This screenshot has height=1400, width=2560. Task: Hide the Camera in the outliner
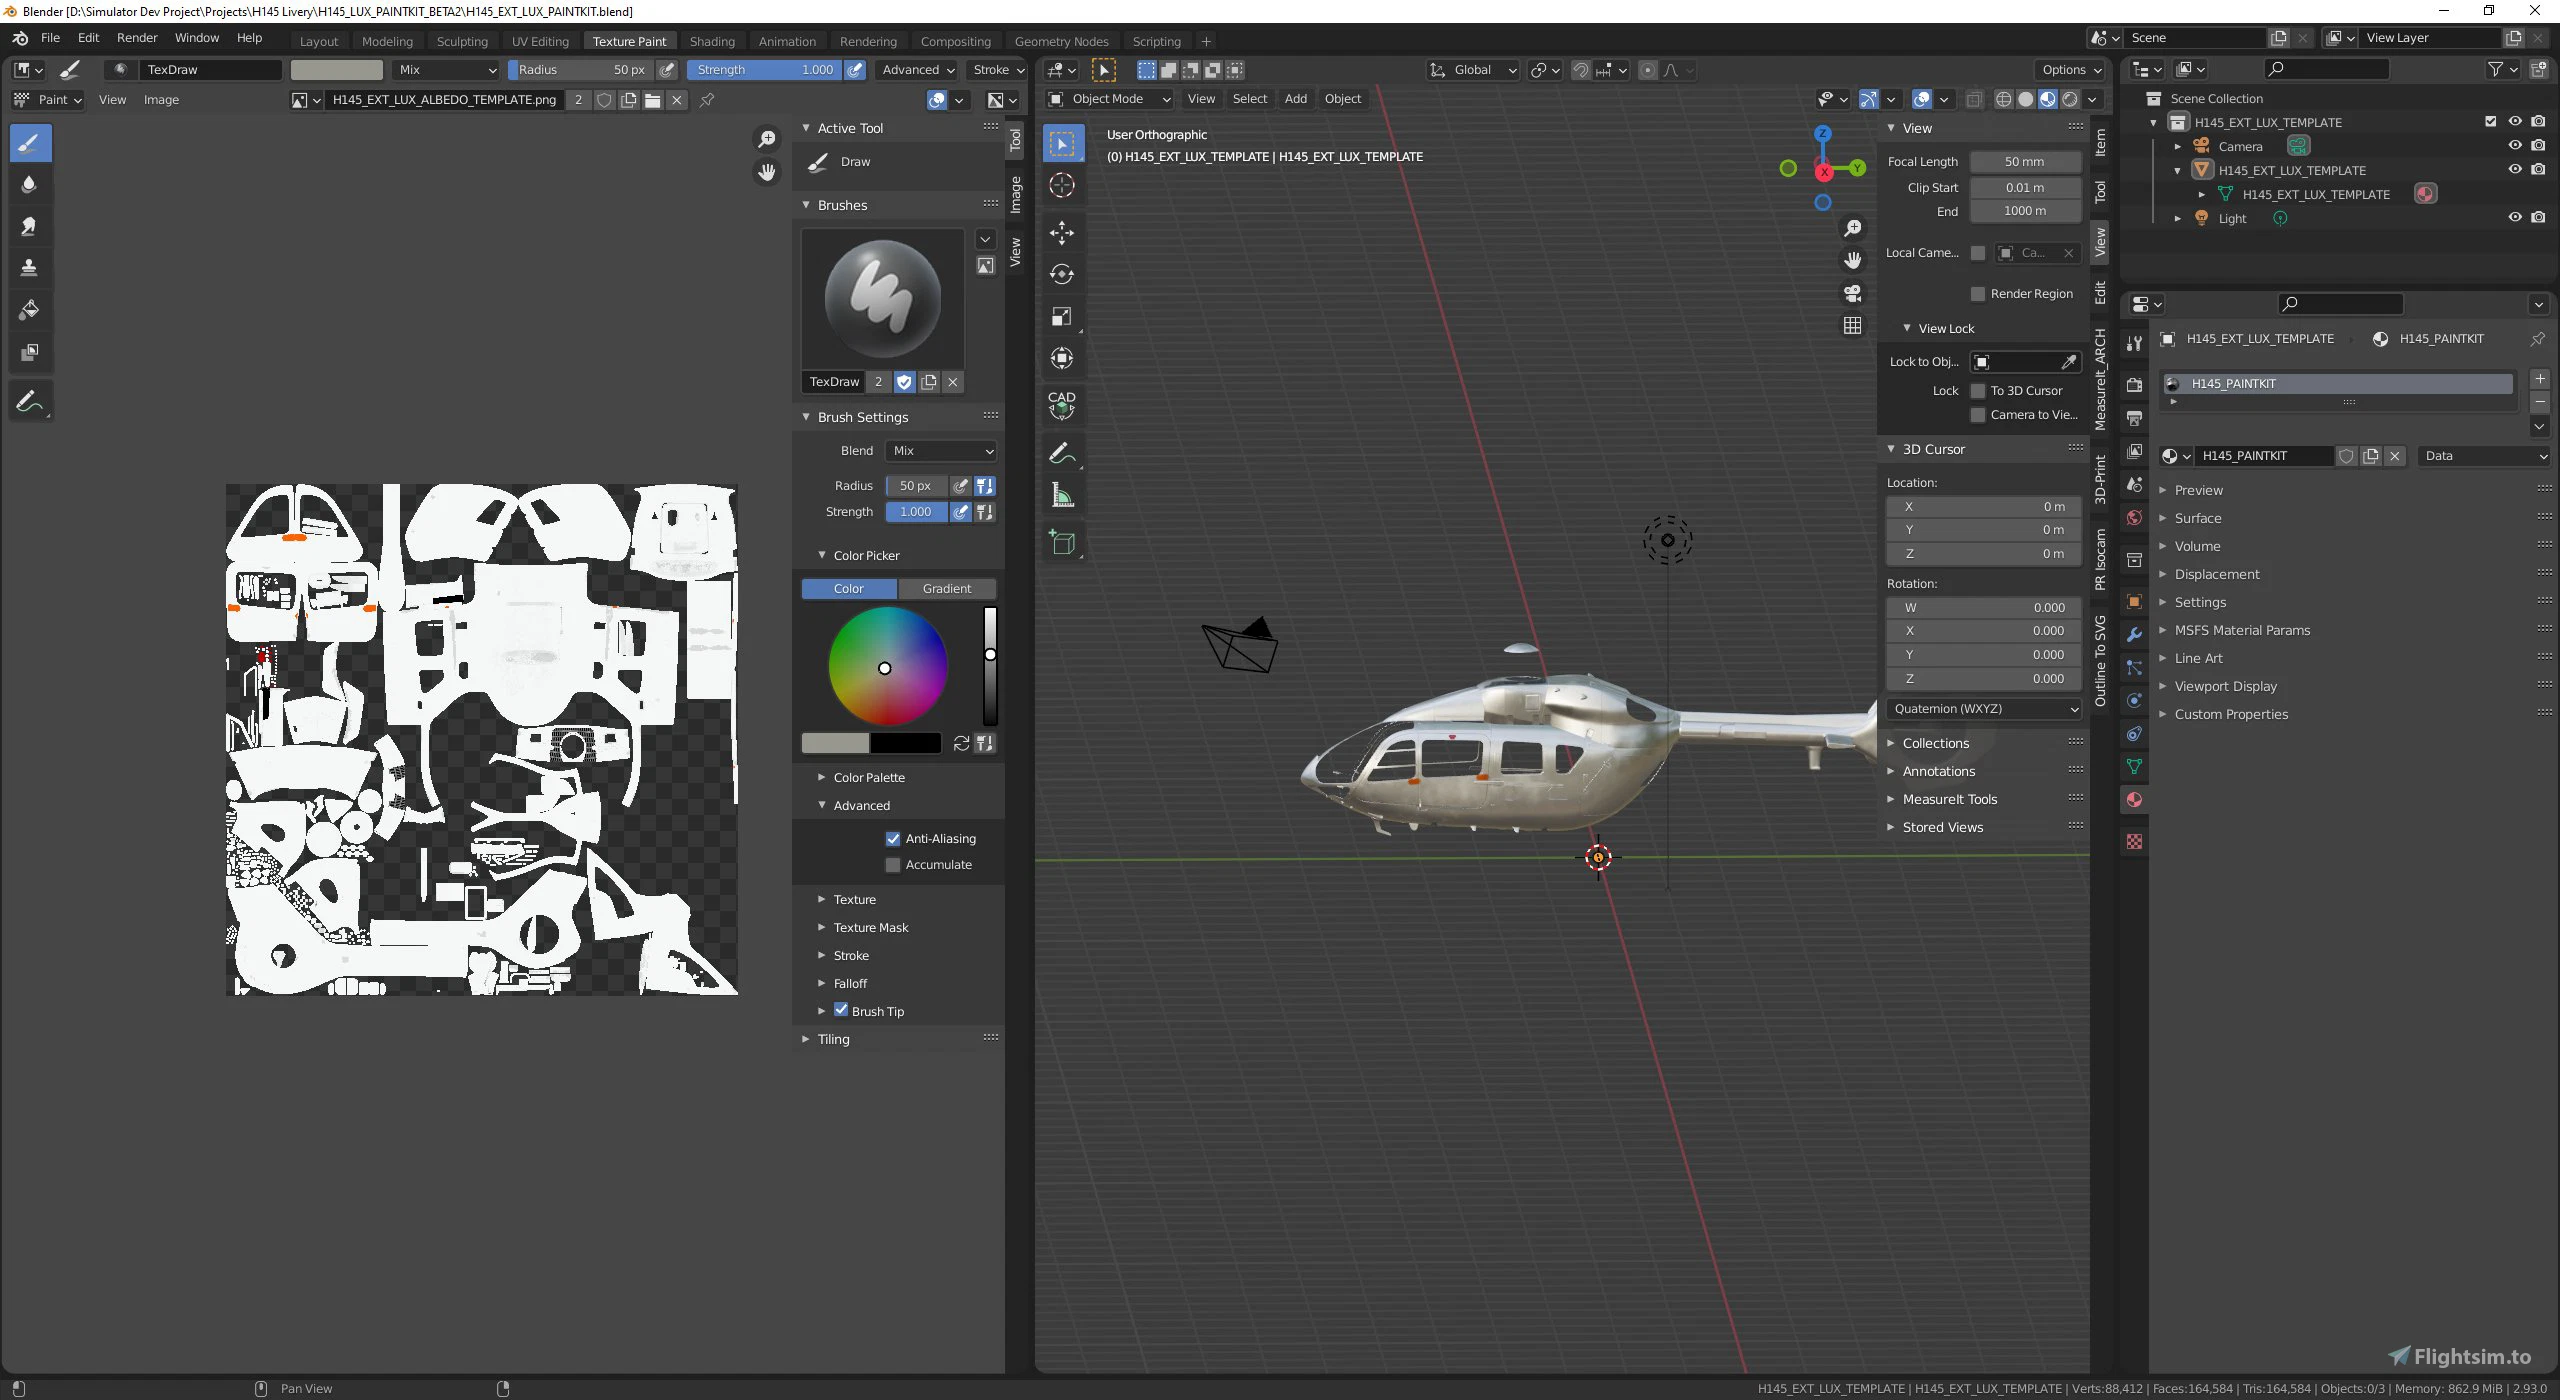[x=2514, y=146]
